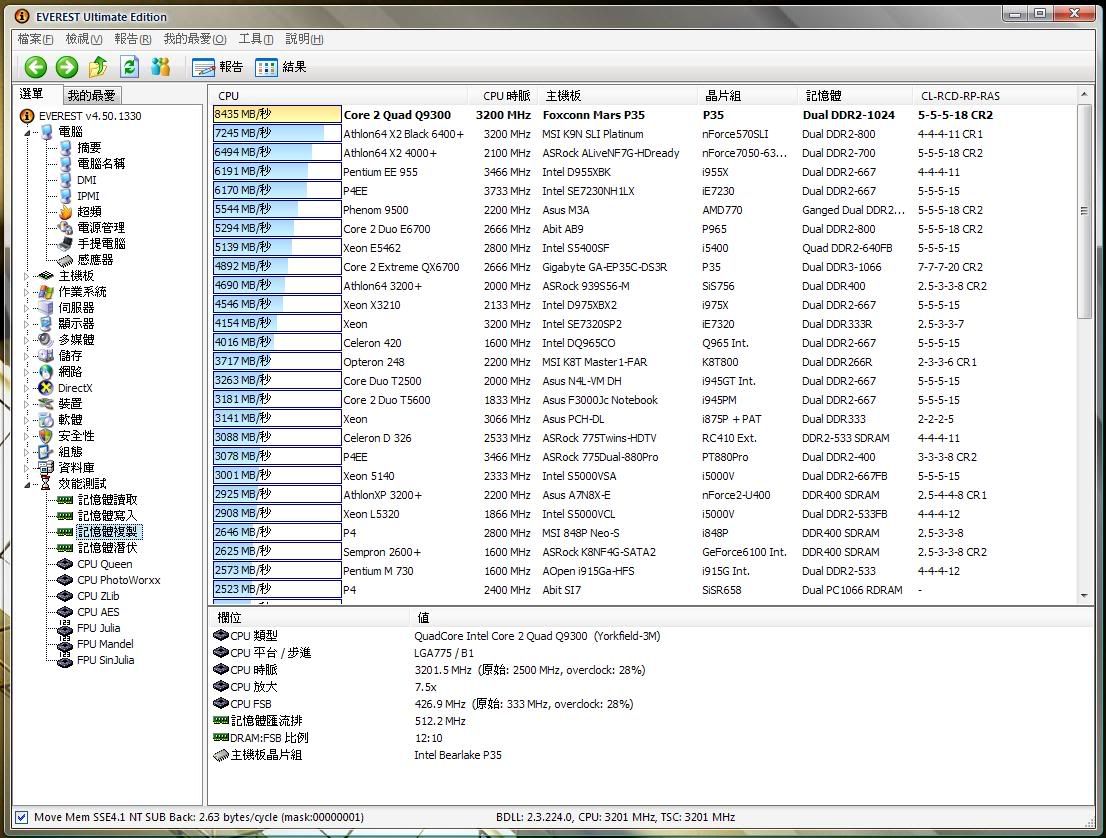Viewport: 1106px width, 838px height.
Task: Expand the 伺服器 tree node
Action: [27, 308]
